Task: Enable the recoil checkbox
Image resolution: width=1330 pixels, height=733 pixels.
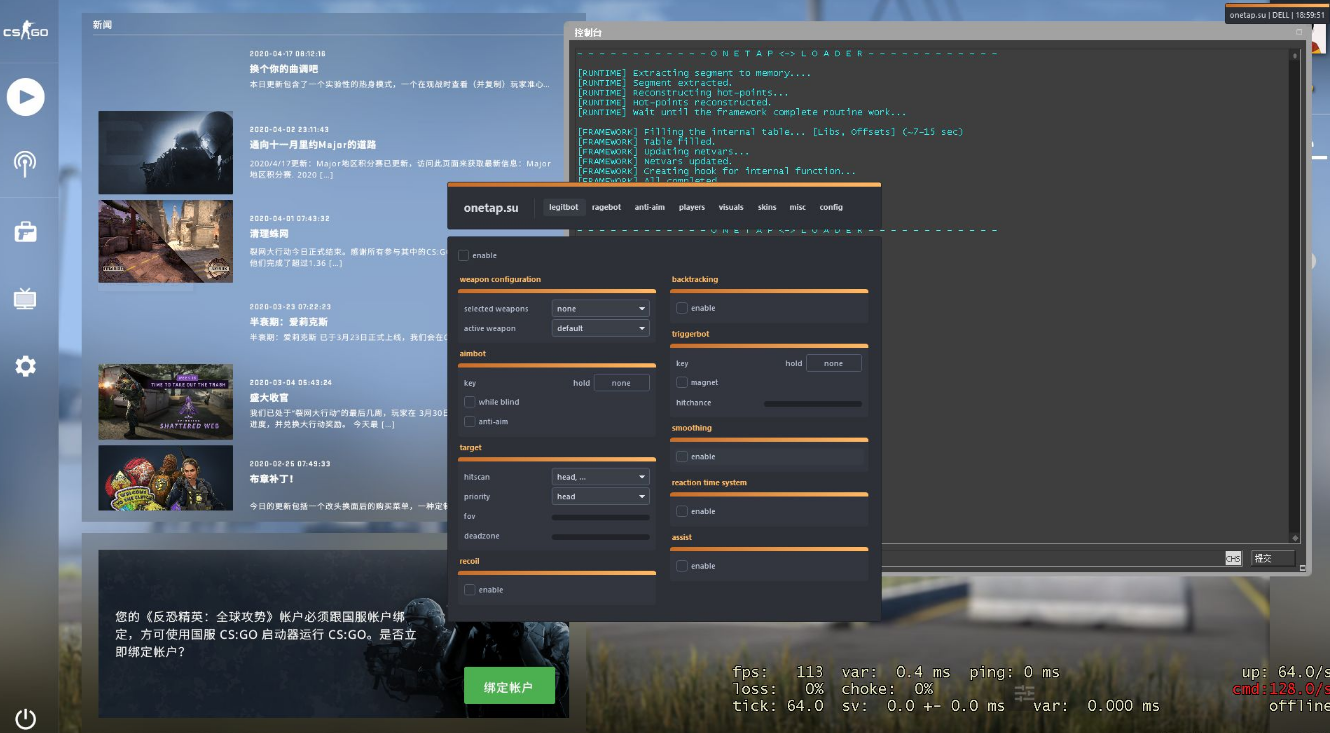Action: 469,590
